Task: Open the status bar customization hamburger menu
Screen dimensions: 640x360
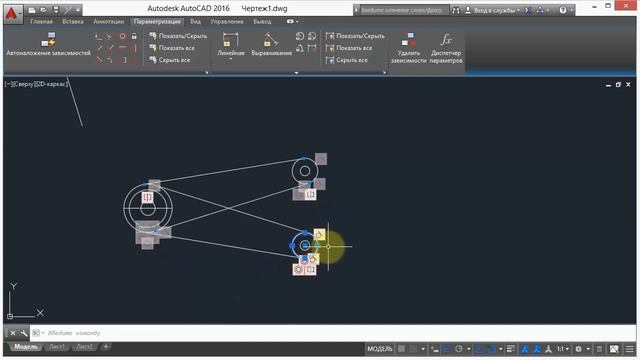Action: click(630, 349)
